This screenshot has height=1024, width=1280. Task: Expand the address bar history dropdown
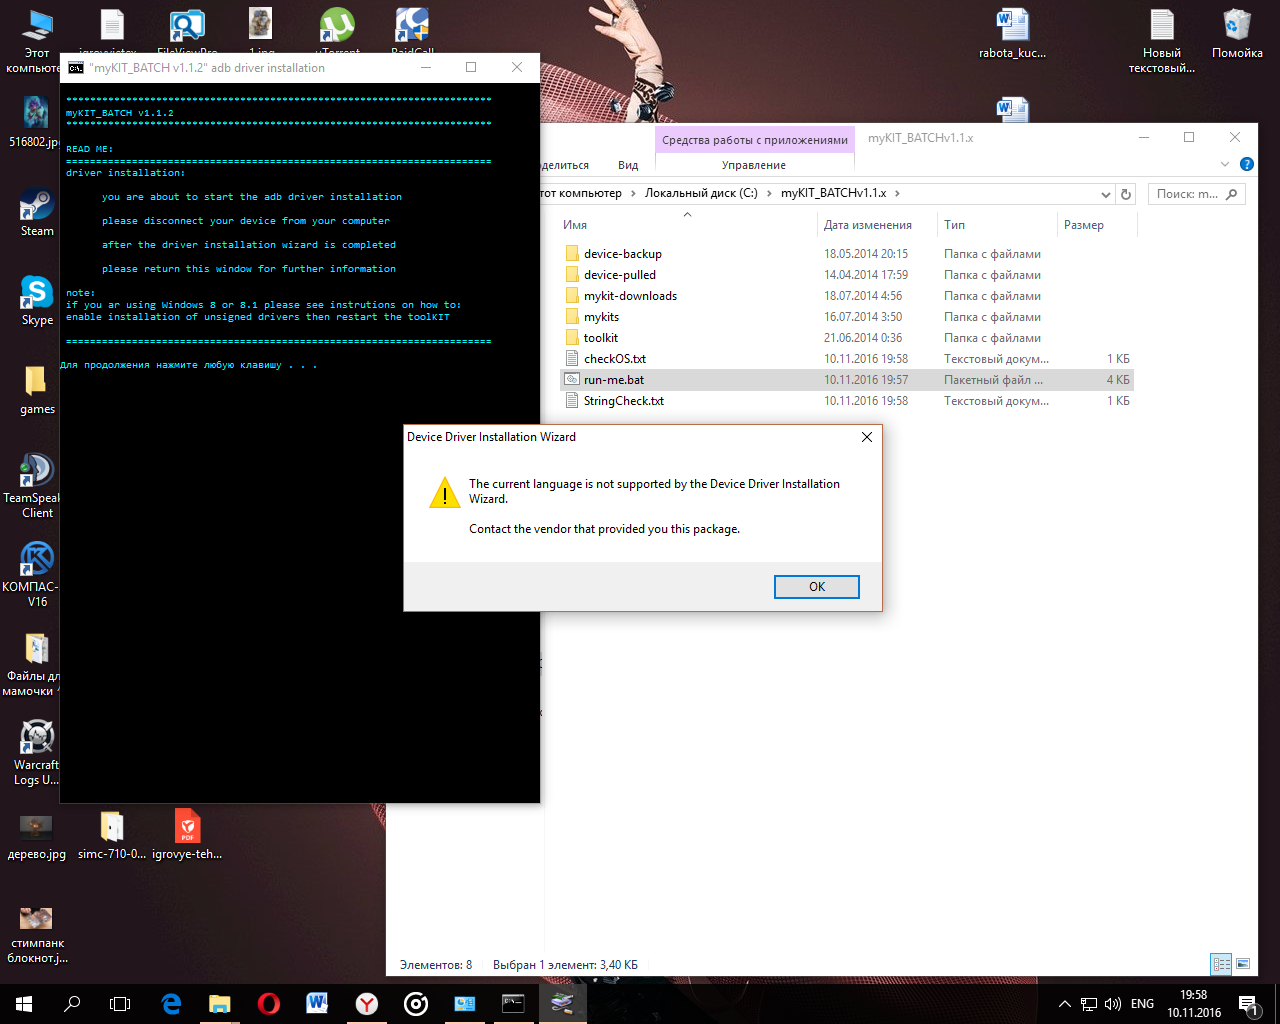tap(1105, 194)
